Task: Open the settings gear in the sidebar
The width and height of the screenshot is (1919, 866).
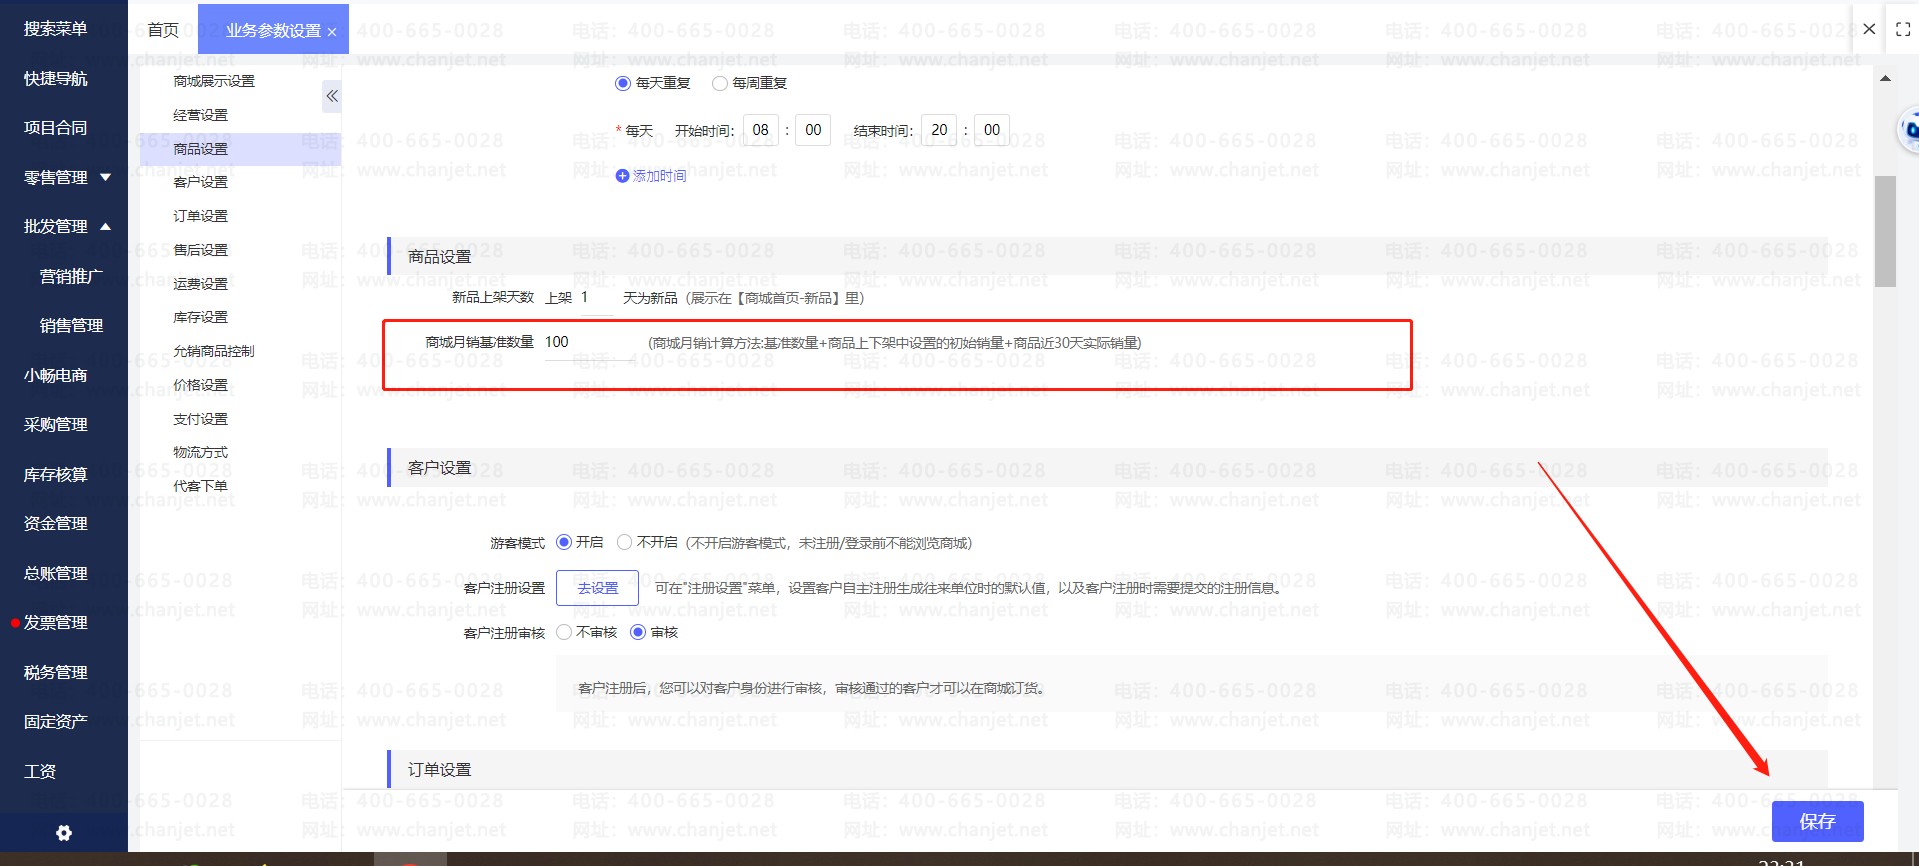Action: 64,833
